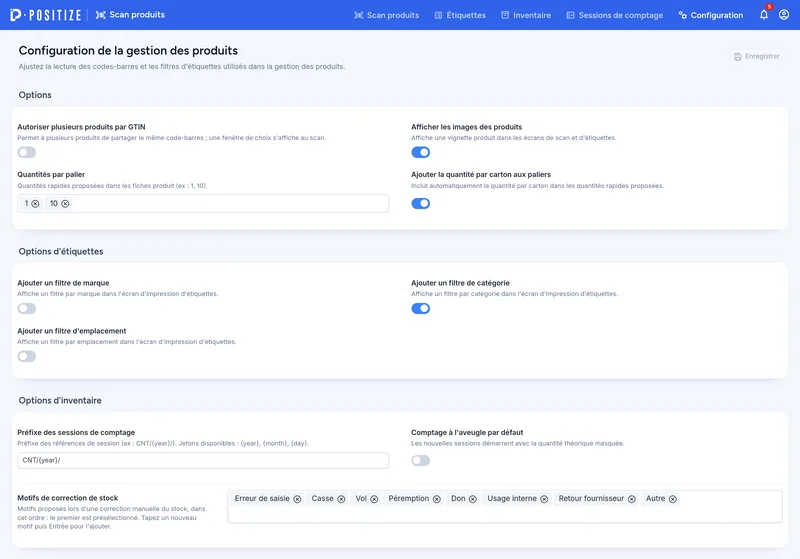Remove the Casse reason

(341, 499)
